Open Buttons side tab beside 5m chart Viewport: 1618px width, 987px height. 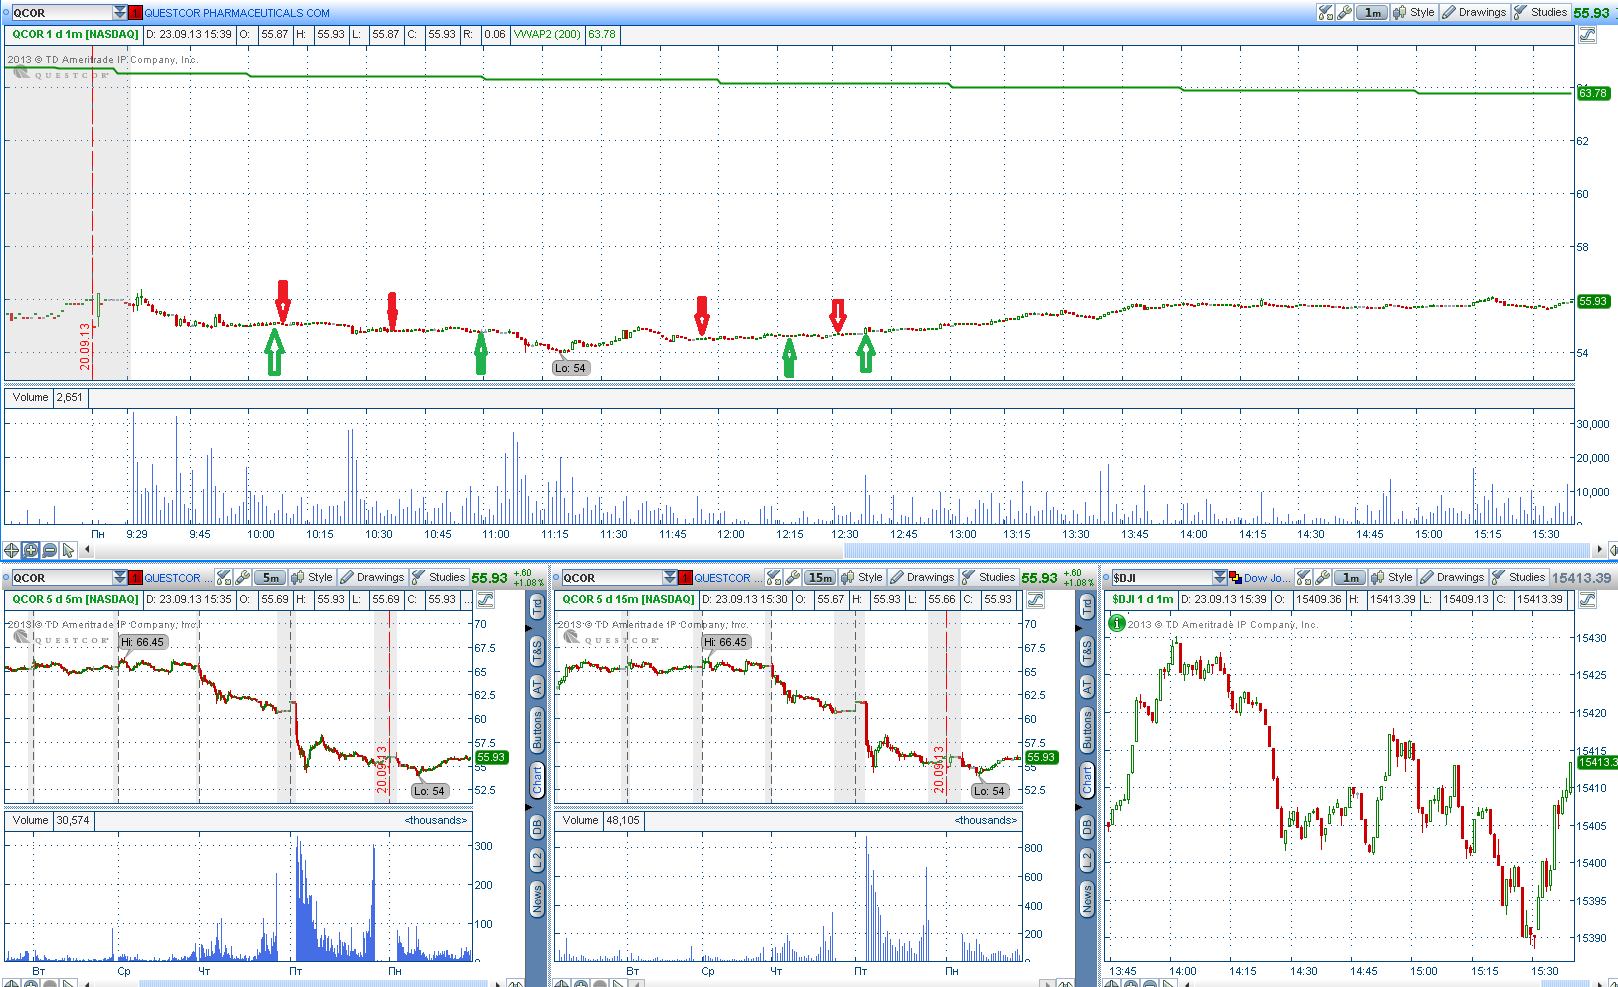pyautogui.click(x=537, y=731)
